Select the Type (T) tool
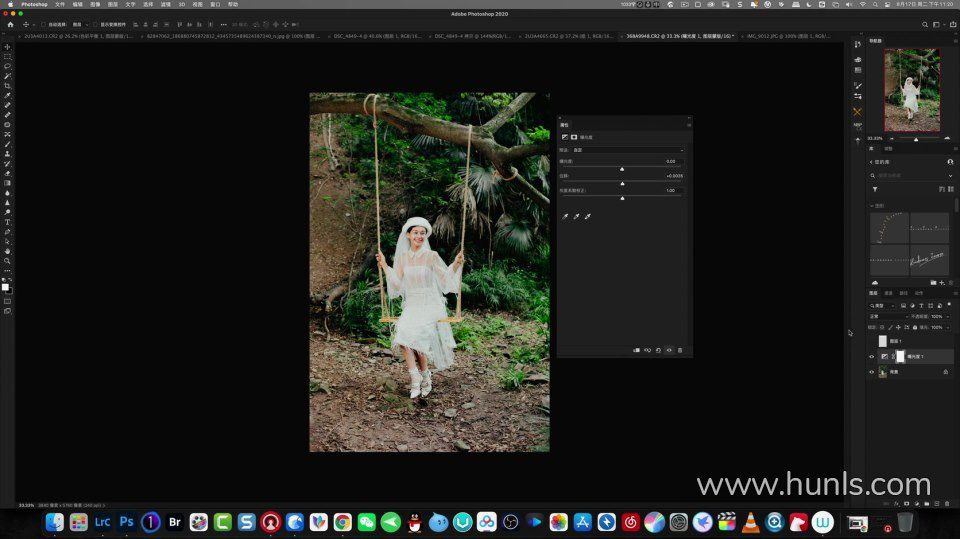The width and height of the screenshot is (960, 539). pyautogui.click(x=7, y=222)
